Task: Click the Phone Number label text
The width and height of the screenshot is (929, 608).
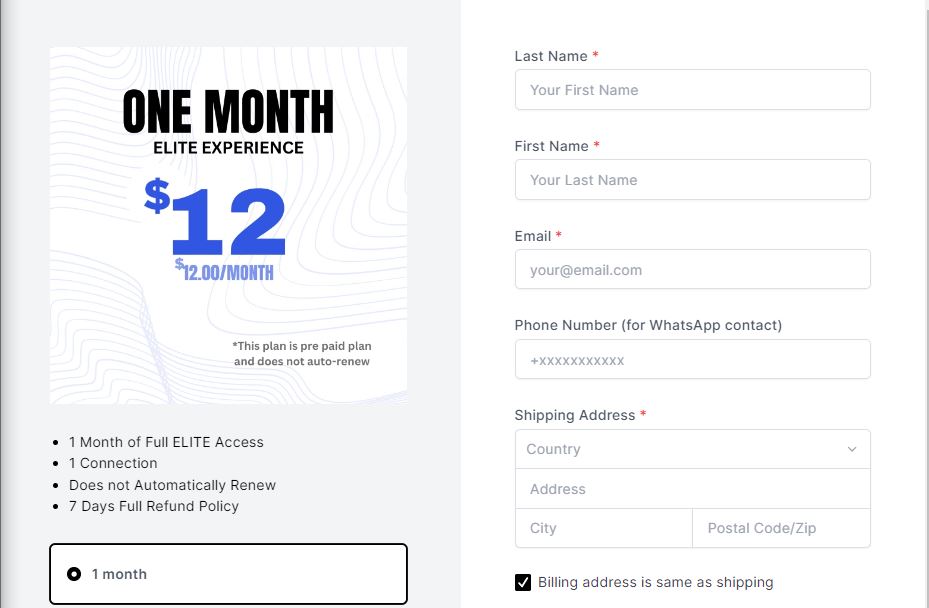Action: [648, 325]
